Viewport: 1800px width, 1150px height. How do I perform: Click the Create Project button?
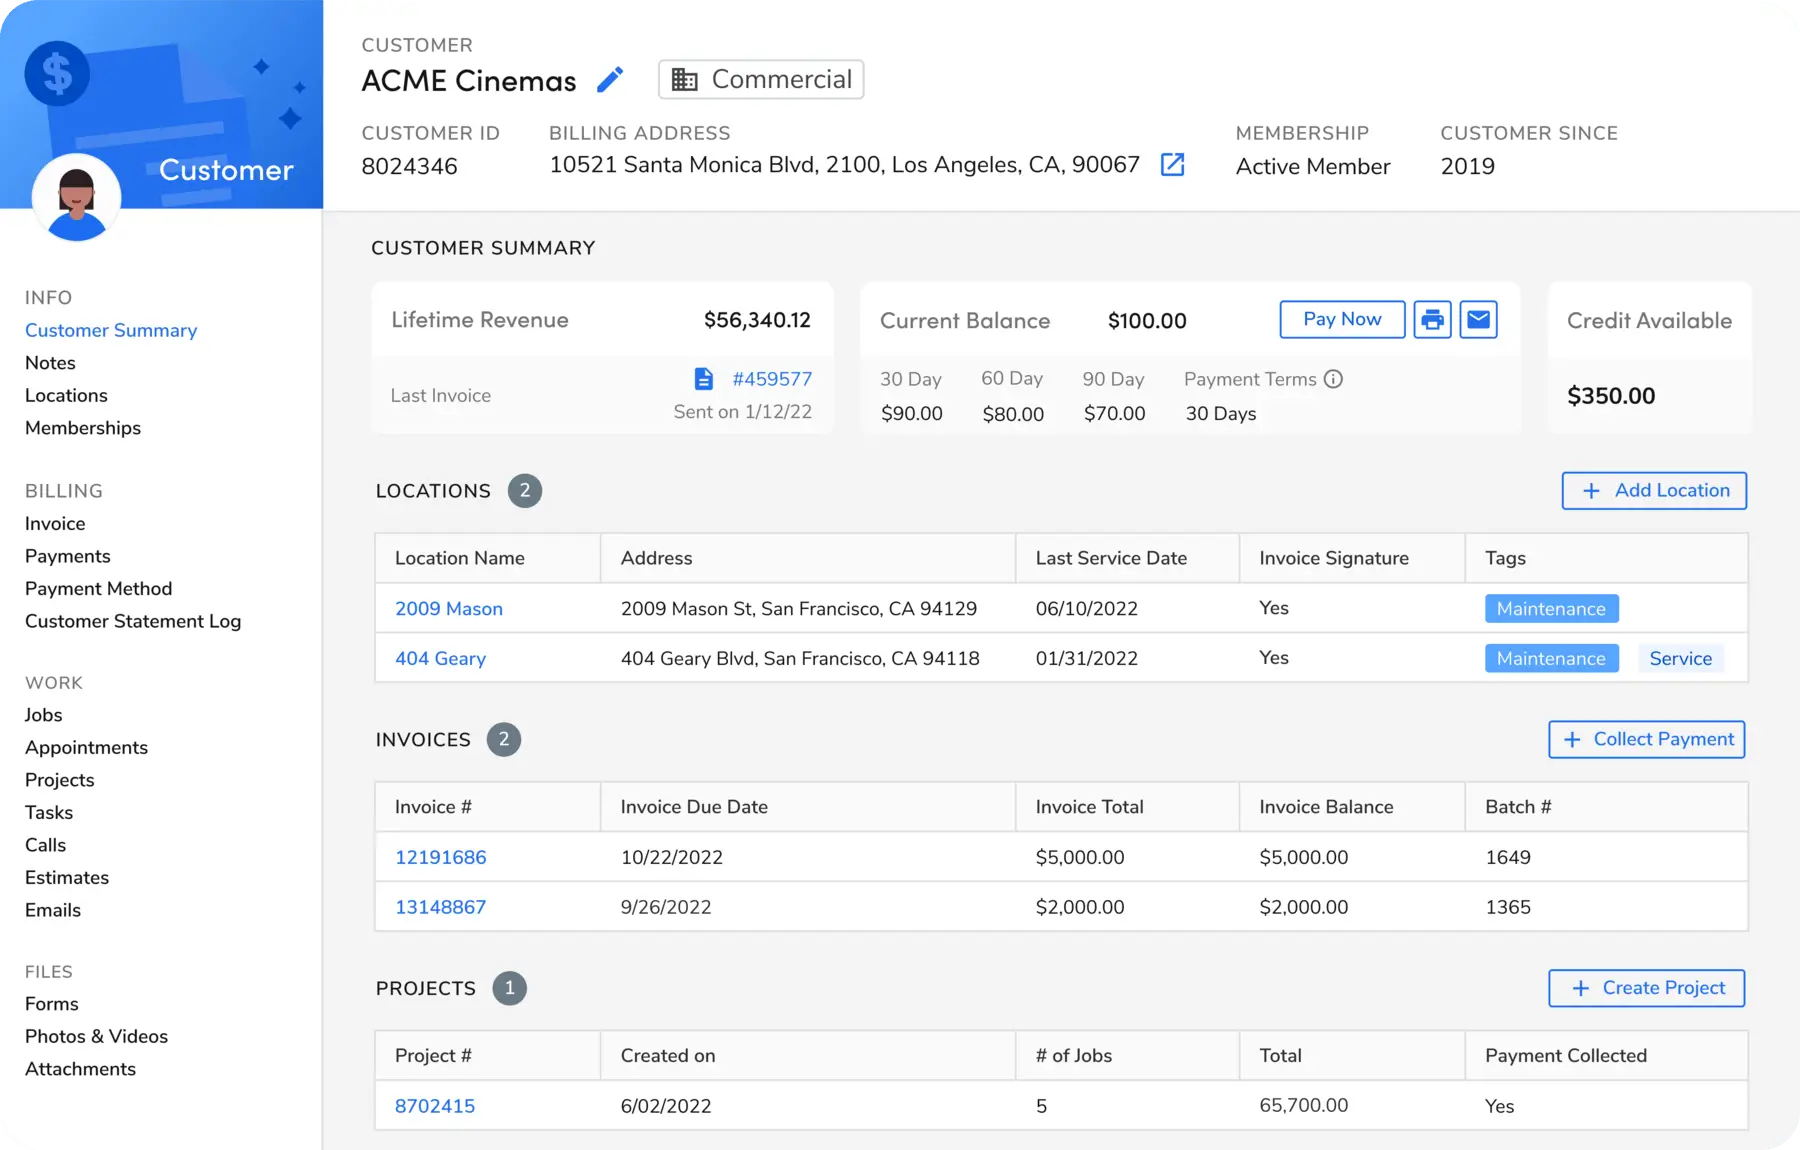click(1647, 989)
